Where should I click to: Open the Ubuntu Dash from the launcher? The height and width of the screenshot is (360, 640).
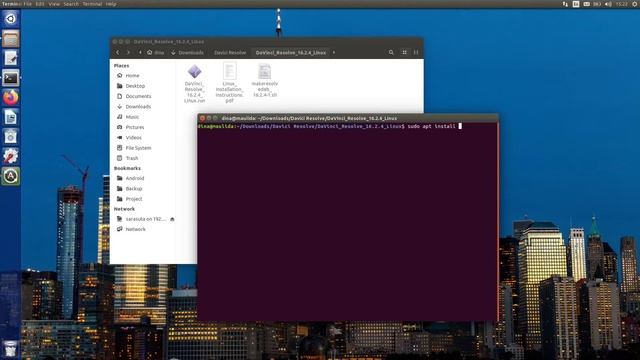click(11, 19)
